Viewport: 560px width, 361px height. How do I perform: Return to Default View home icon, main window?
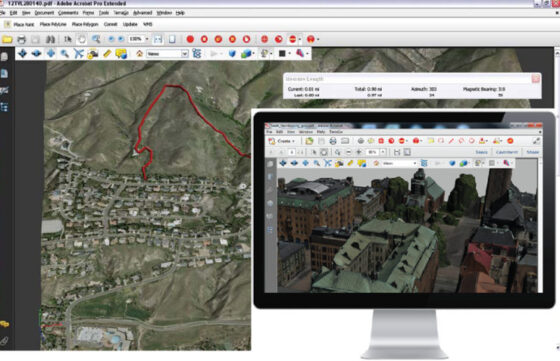[139, 54]
